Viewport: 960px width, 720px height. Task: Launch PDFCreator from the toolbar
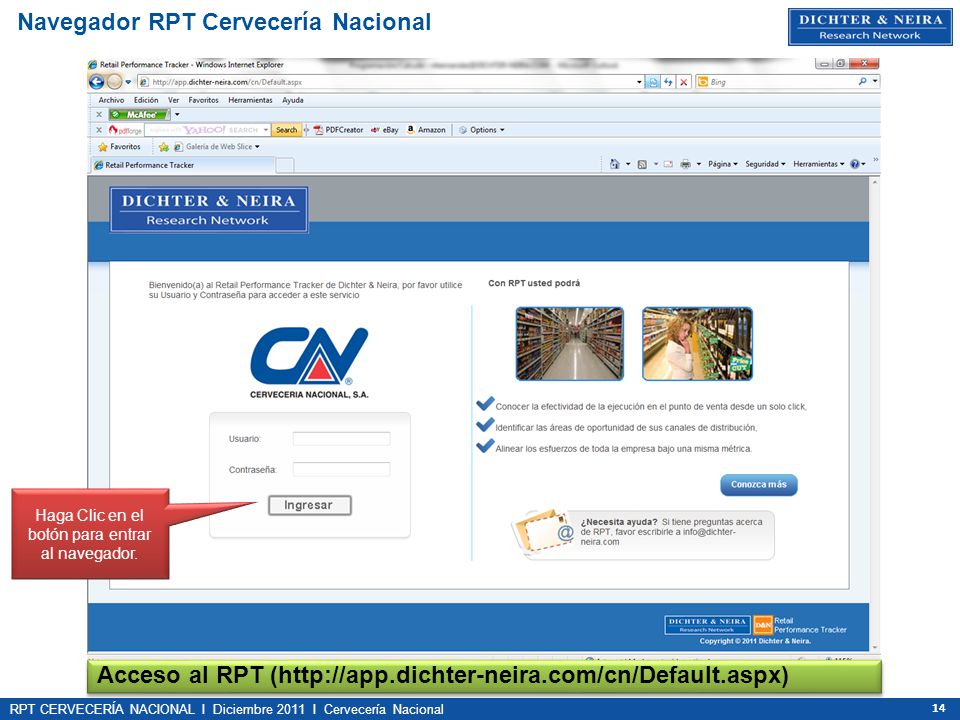339,130
